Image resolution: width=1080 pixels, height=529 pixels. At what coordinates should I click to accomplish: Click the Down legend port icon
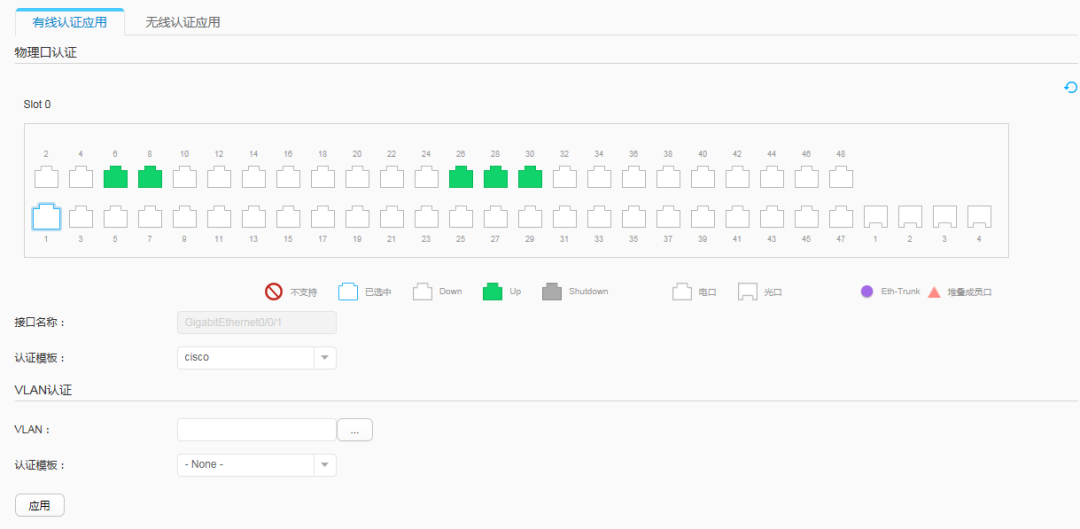click(423, 291)
